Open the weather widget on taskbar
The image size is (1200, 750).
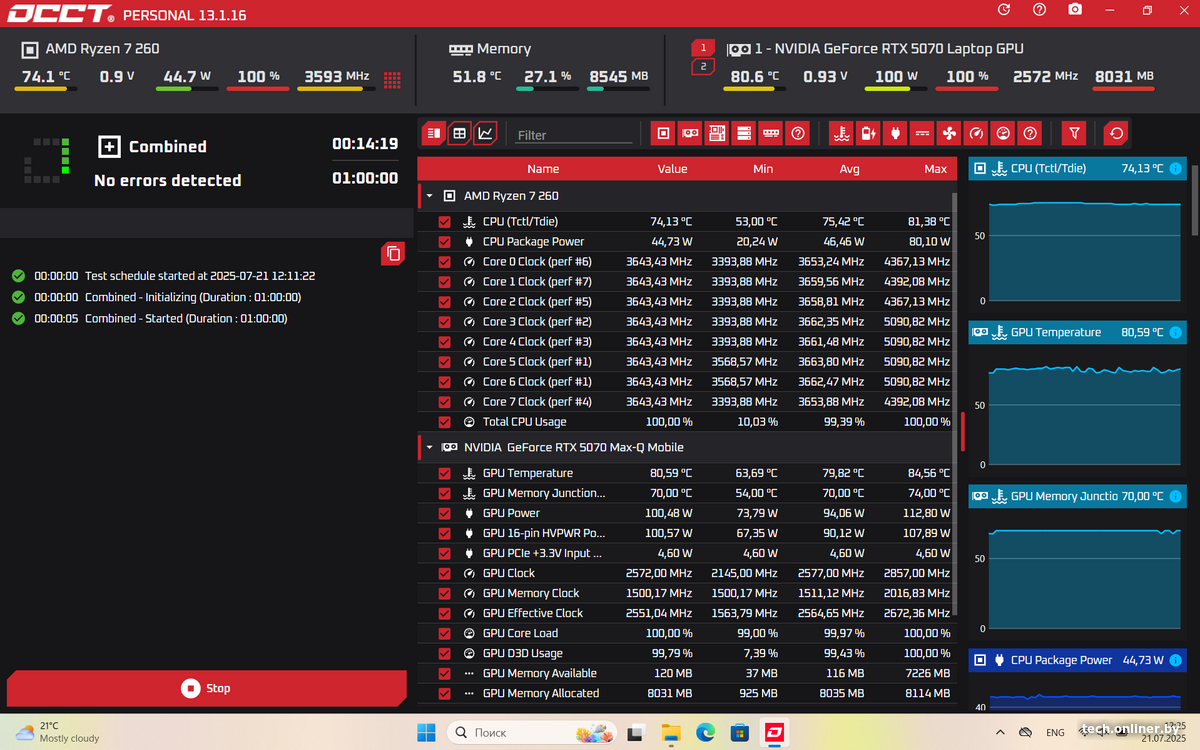pyautogui.click(x=58, y=732)
